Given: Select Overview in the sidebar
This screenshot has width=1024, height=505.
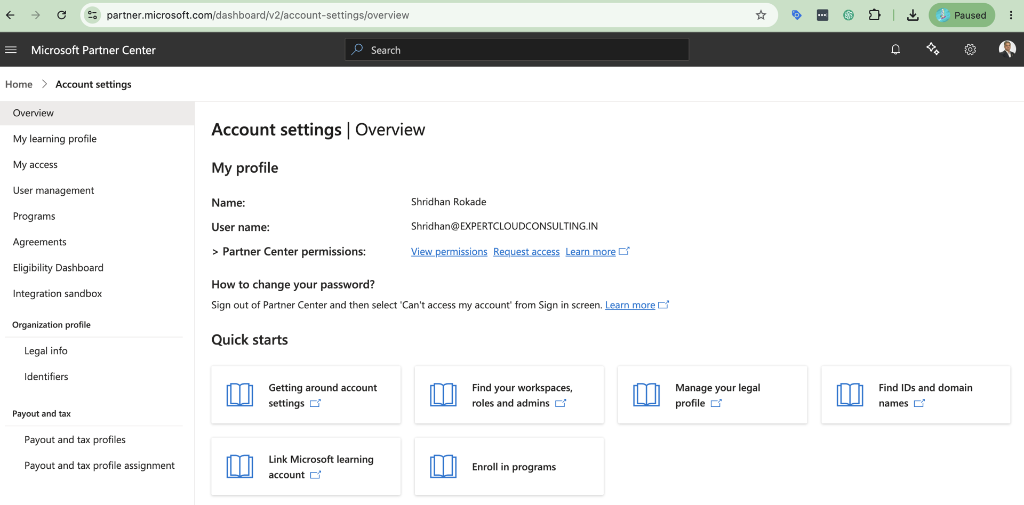Looking at the screenshot, I should (x=97, y=113).
